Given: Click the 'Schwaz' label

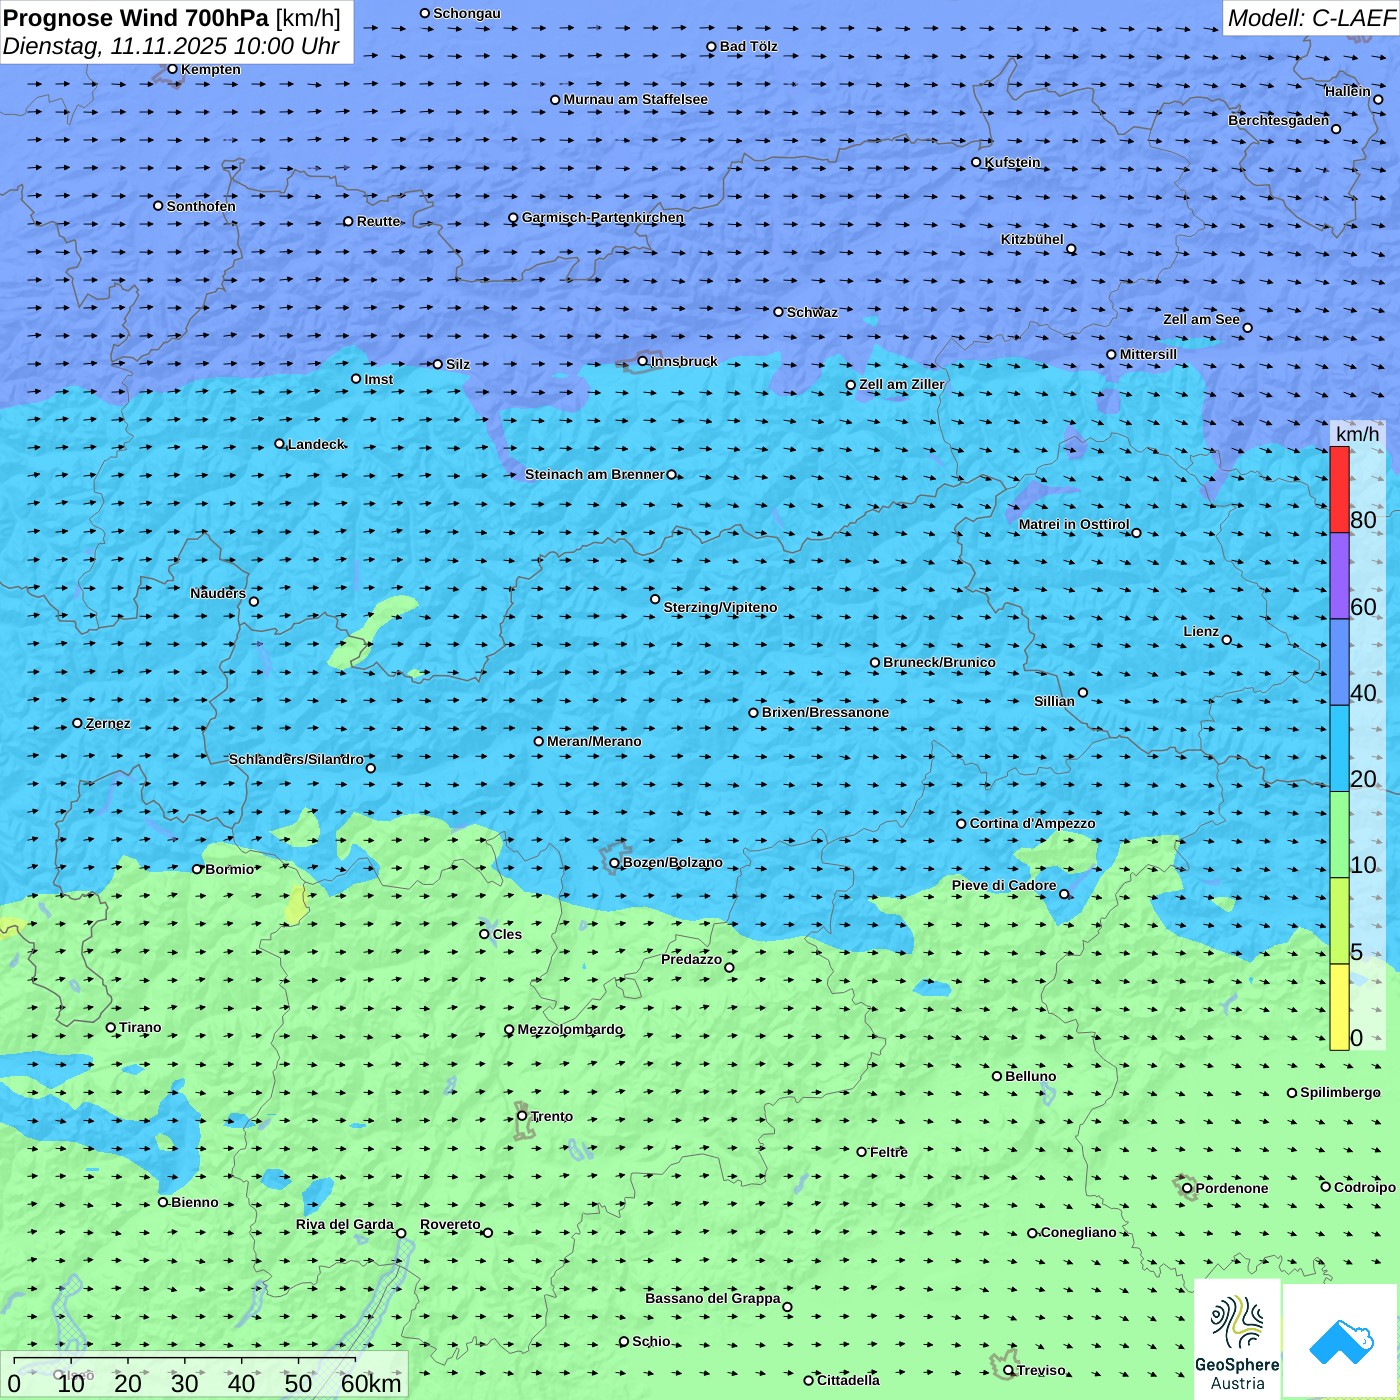Looking at the screenshot, I should [812, 312].
